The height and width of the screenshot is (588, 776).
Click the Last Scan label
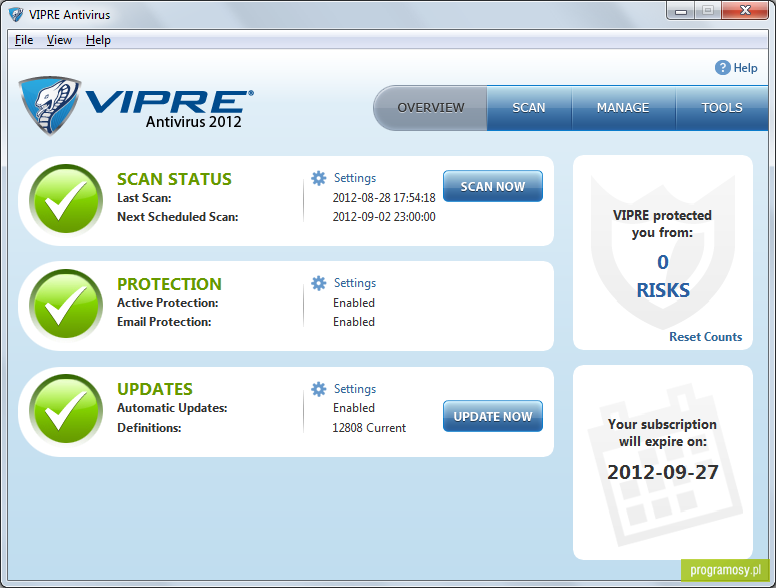coord(144,198)
